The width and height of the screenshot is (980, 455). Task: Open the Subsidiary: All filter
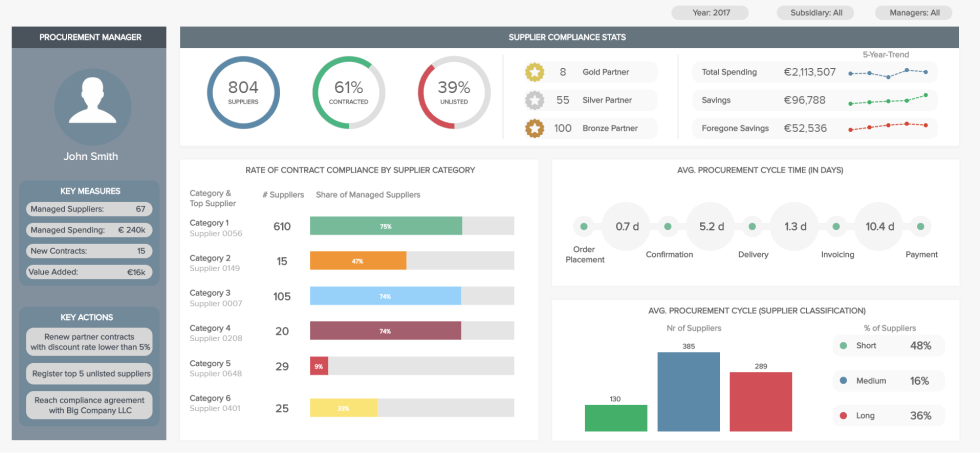pyautogui.click(x=816, y=13)
